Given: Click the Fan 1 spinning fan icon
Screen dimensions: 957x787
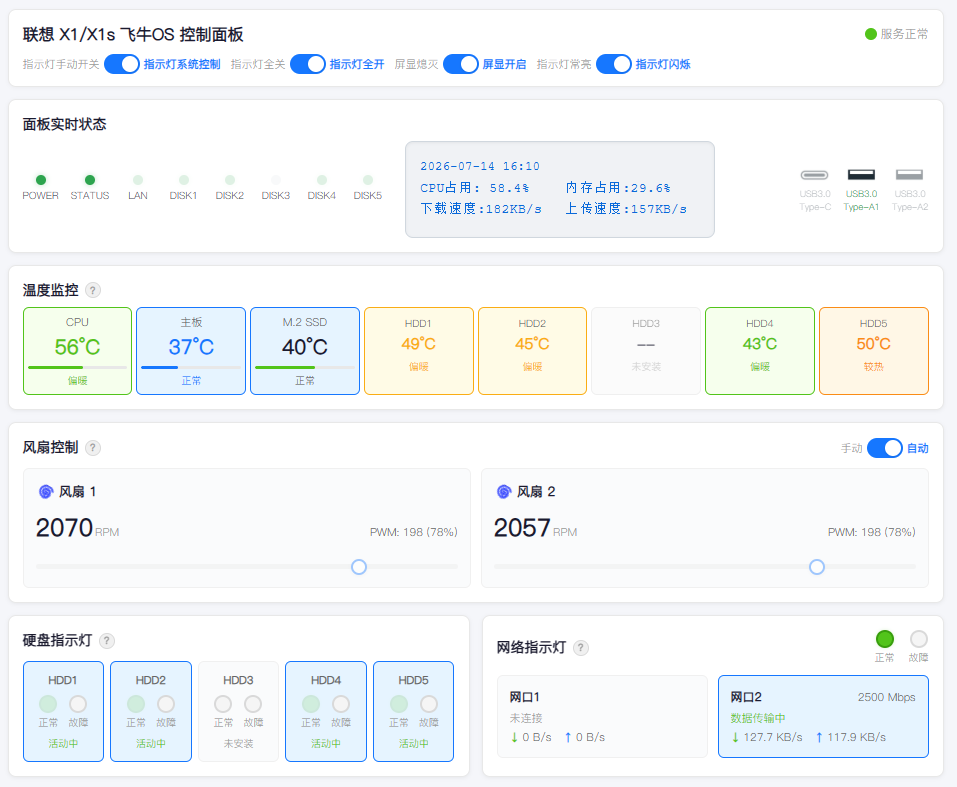Looking at the screenshot, I should pyautogui.click(x=46, y=491).
